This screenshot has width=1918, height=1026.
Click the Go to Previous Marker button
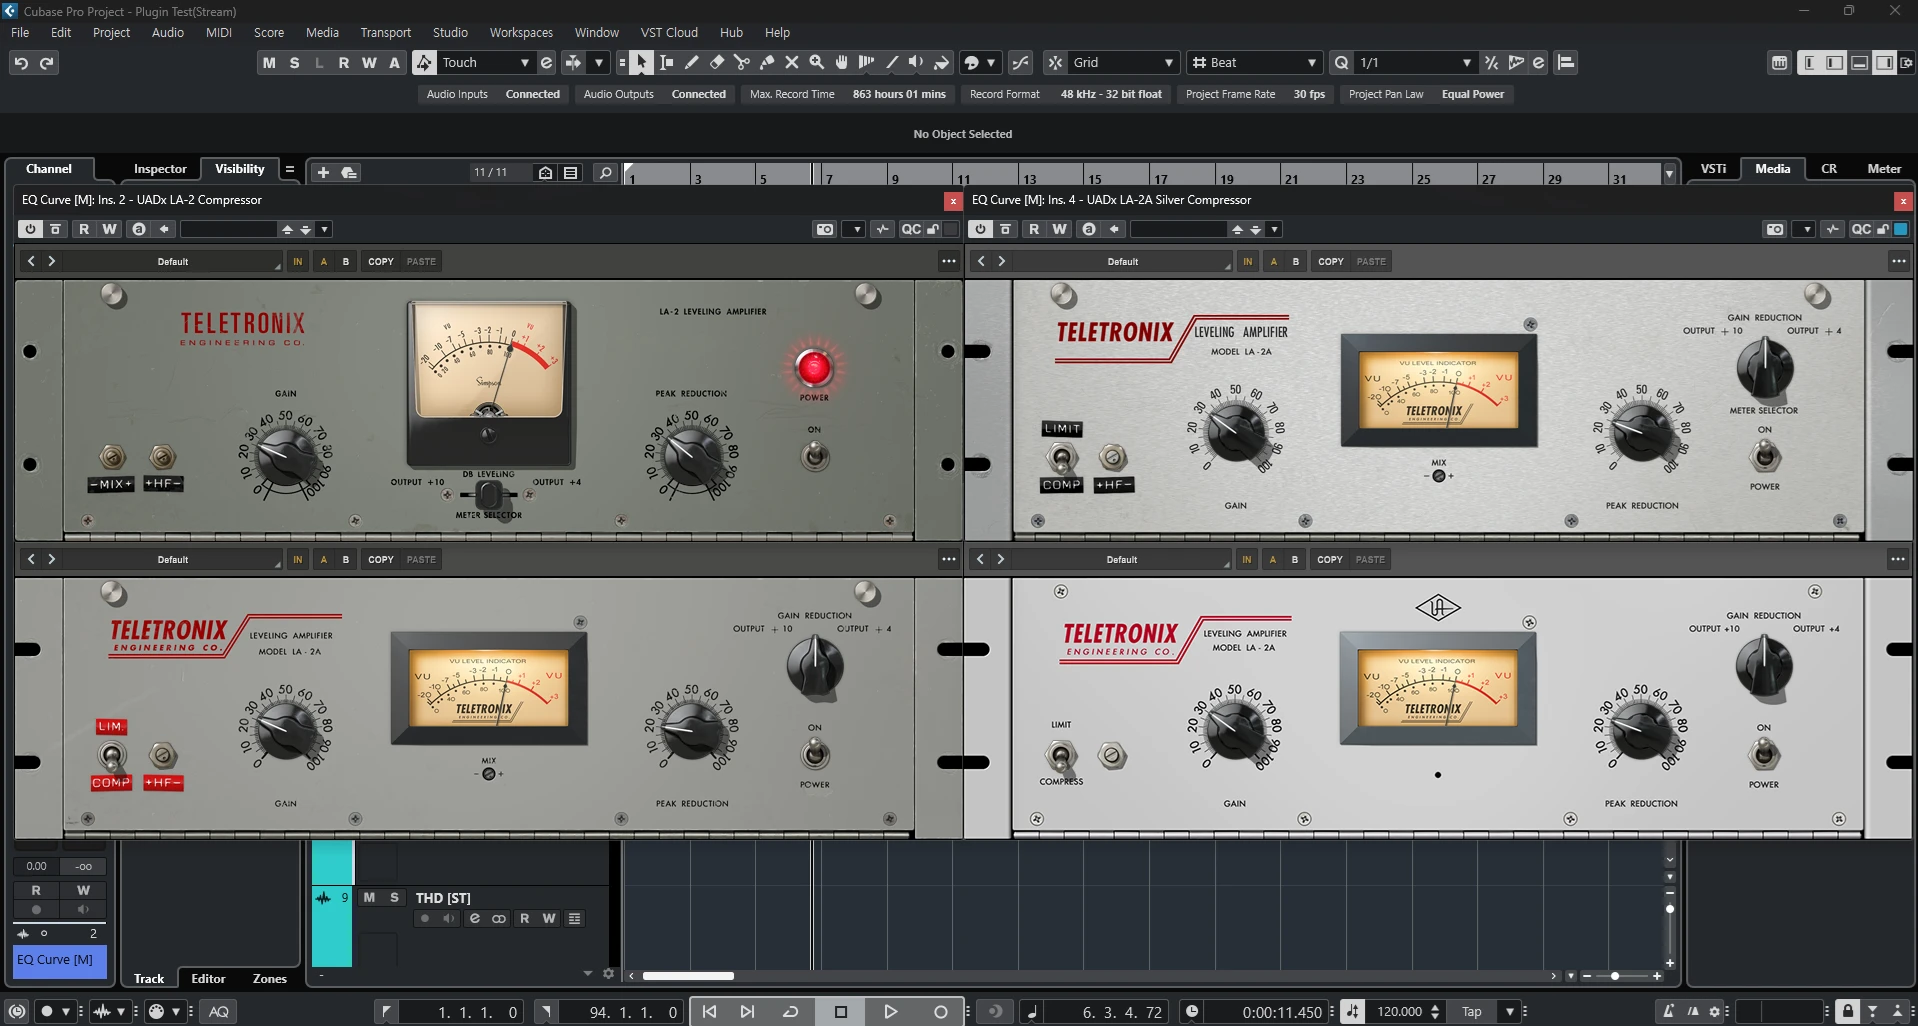(x=709, y=1011)
